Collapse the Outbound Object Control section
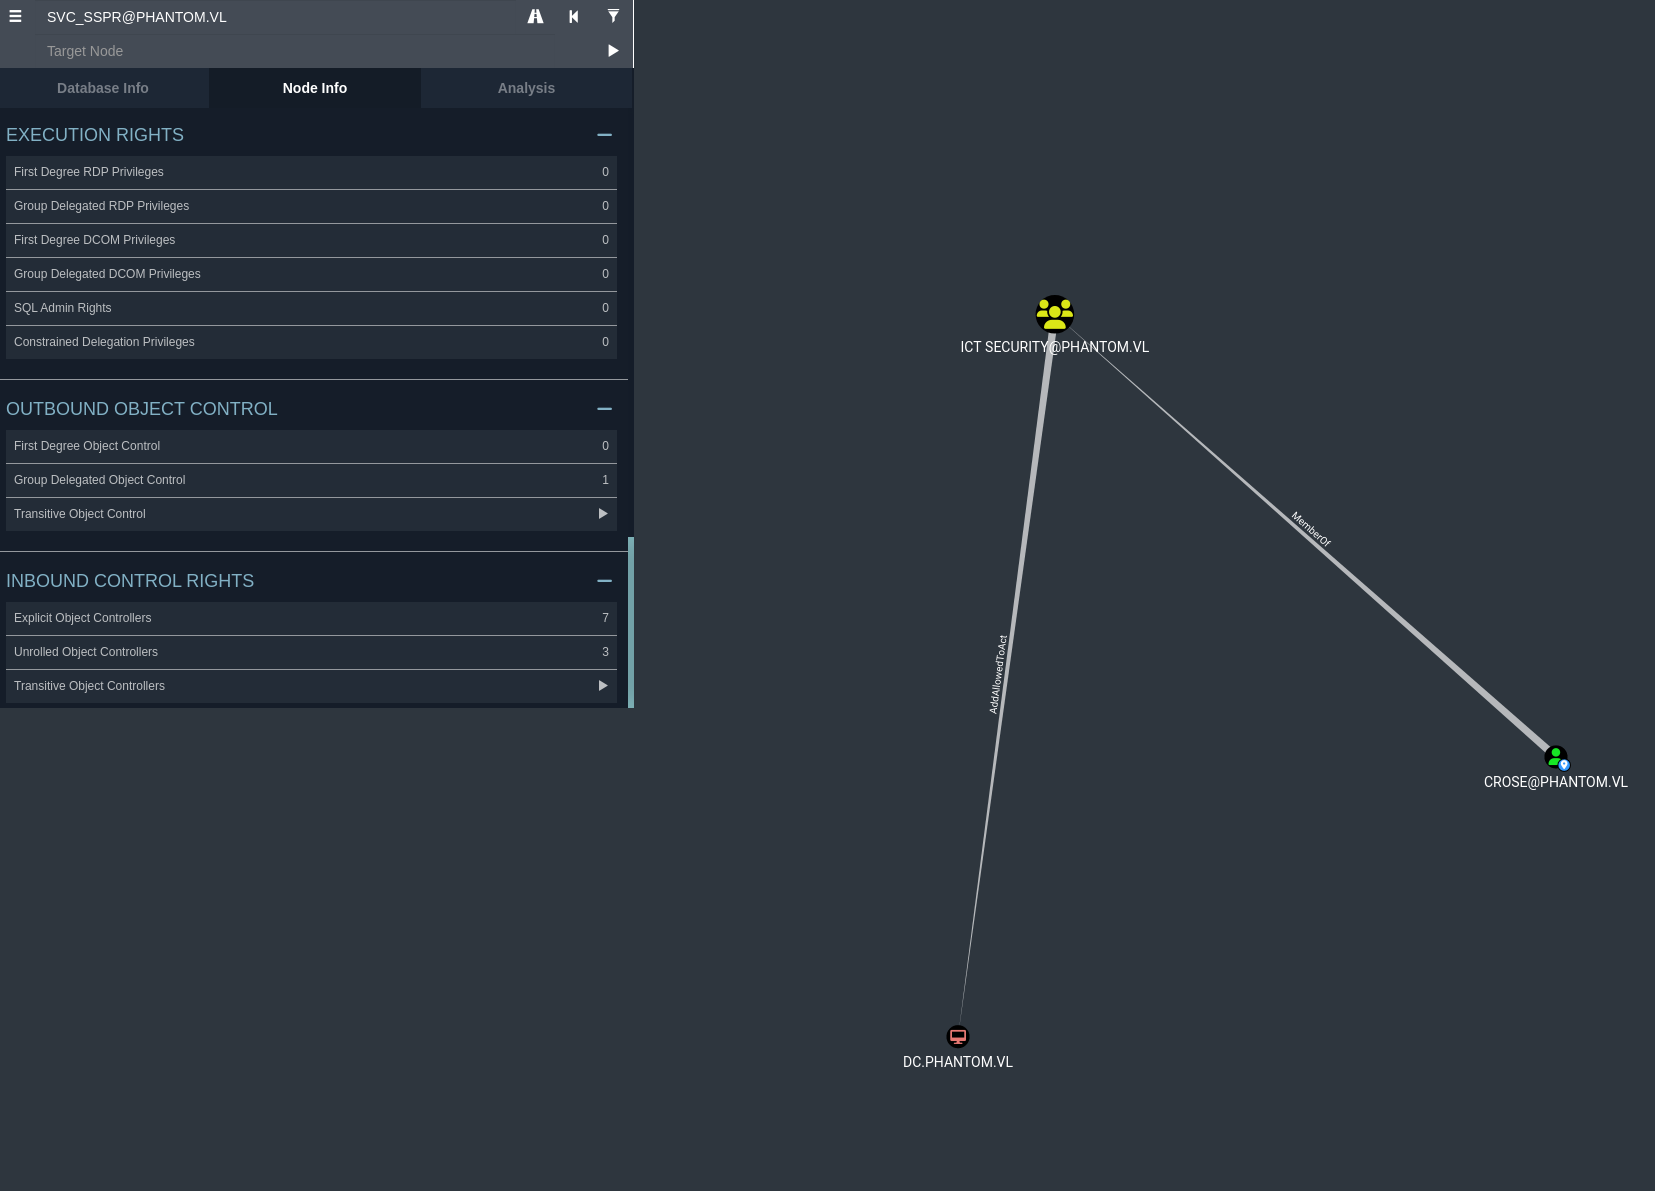 (604, 409)
